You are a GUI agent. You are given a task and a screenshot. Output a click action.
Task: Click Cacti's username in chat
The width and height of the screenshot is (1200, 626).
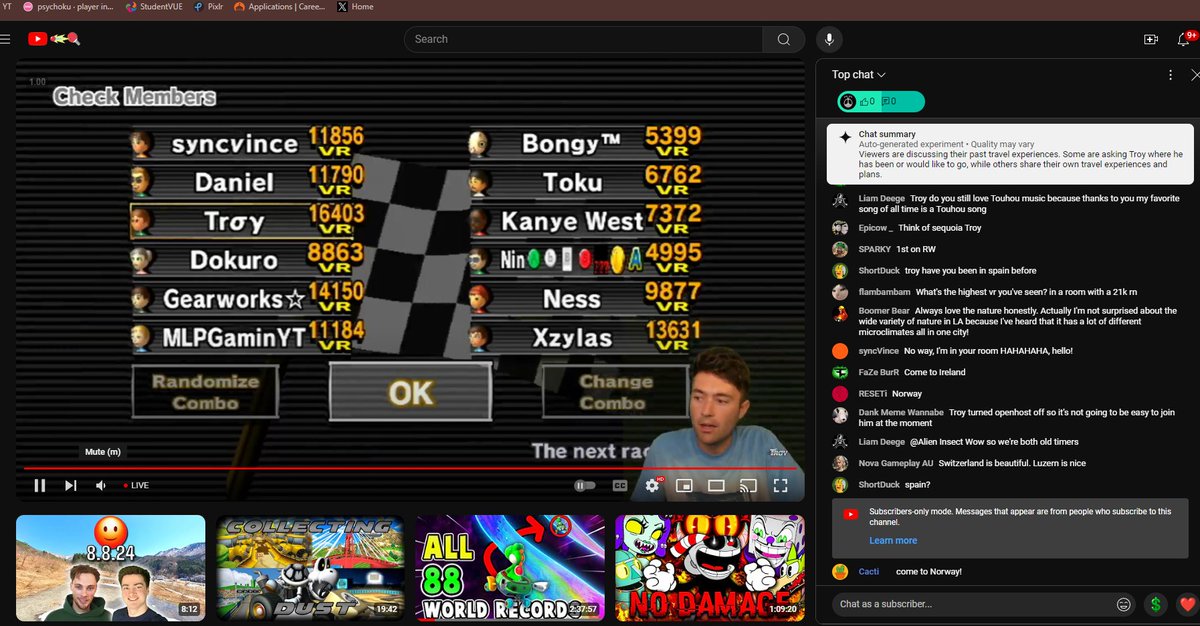point(869,571)
